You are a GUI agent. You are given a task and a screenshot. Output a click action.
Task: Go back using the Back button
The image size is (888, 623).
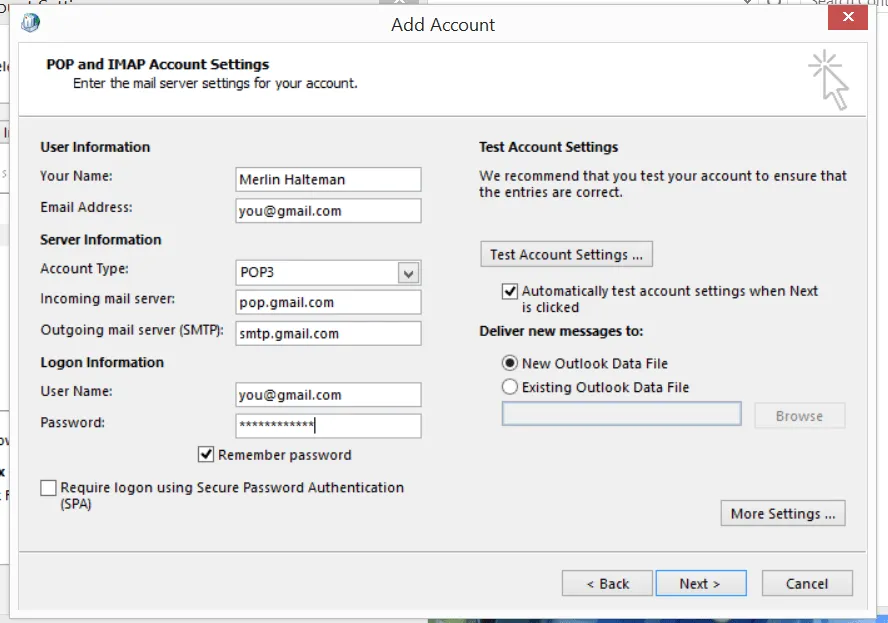pos(607,583)
